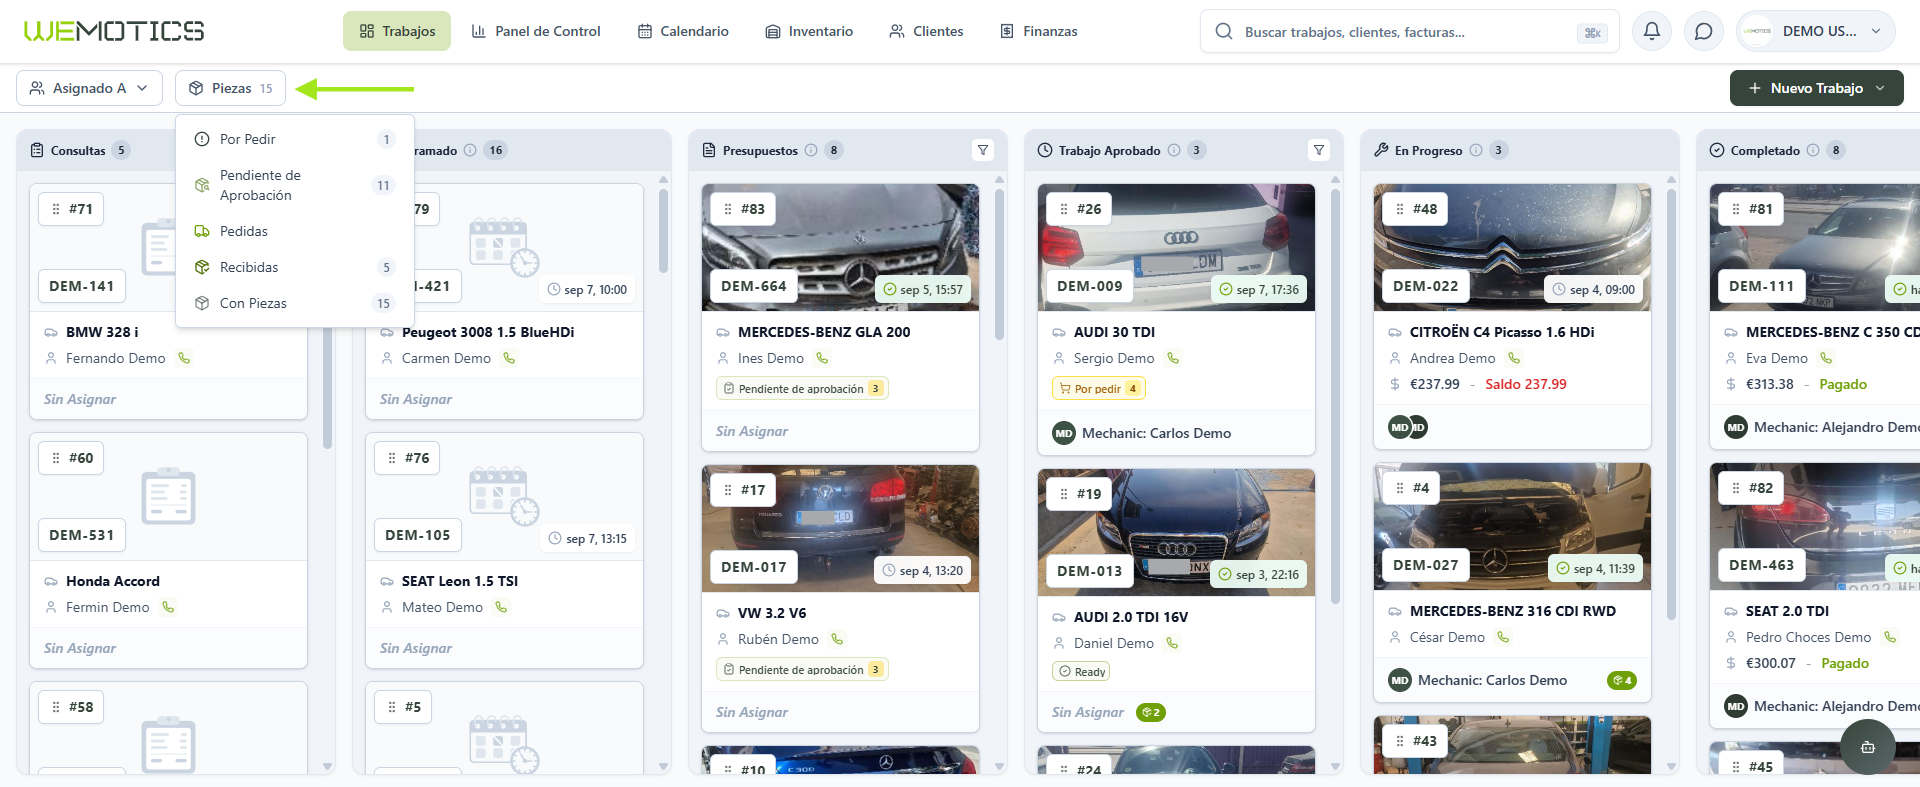Open the Asignado A filter dropdown
The width and height of the screenshot is (1920, 787).
pos(89,88)
